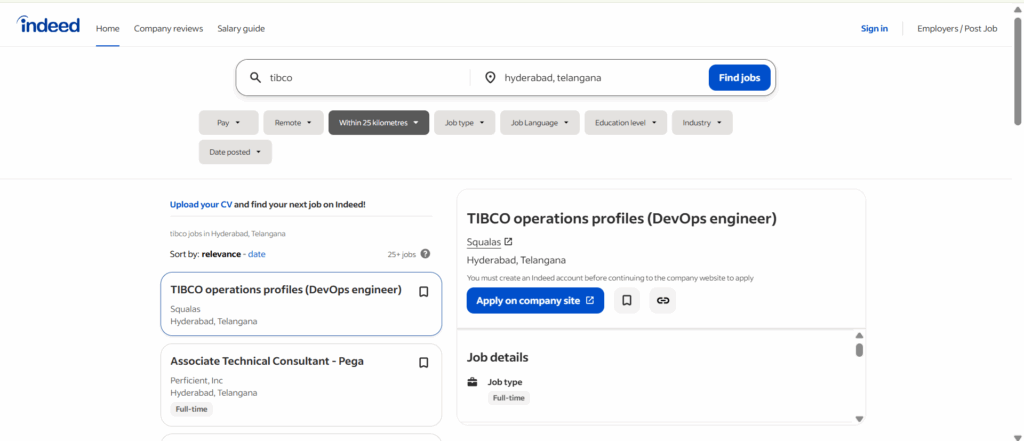Click Full-time tag under Job details
This screenshot has width=1024, height=441.
[x=509, y=398]
